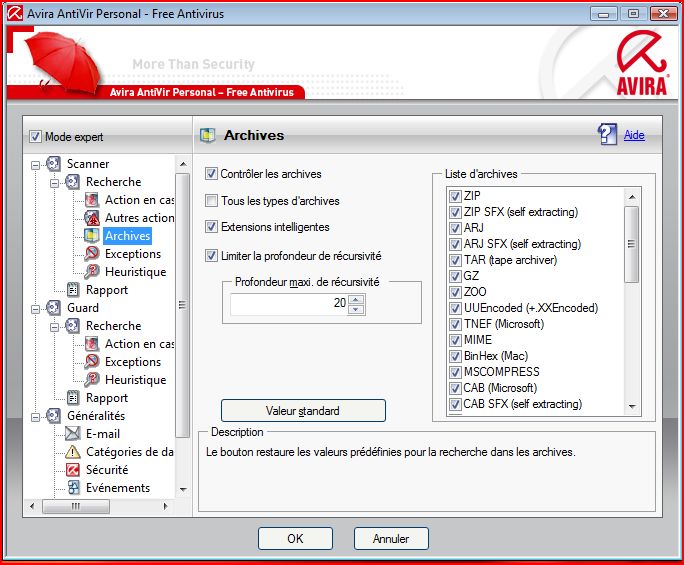Click the Guard section icon
This screenshot has width=684, height=565.
click(x=53, y=308)
